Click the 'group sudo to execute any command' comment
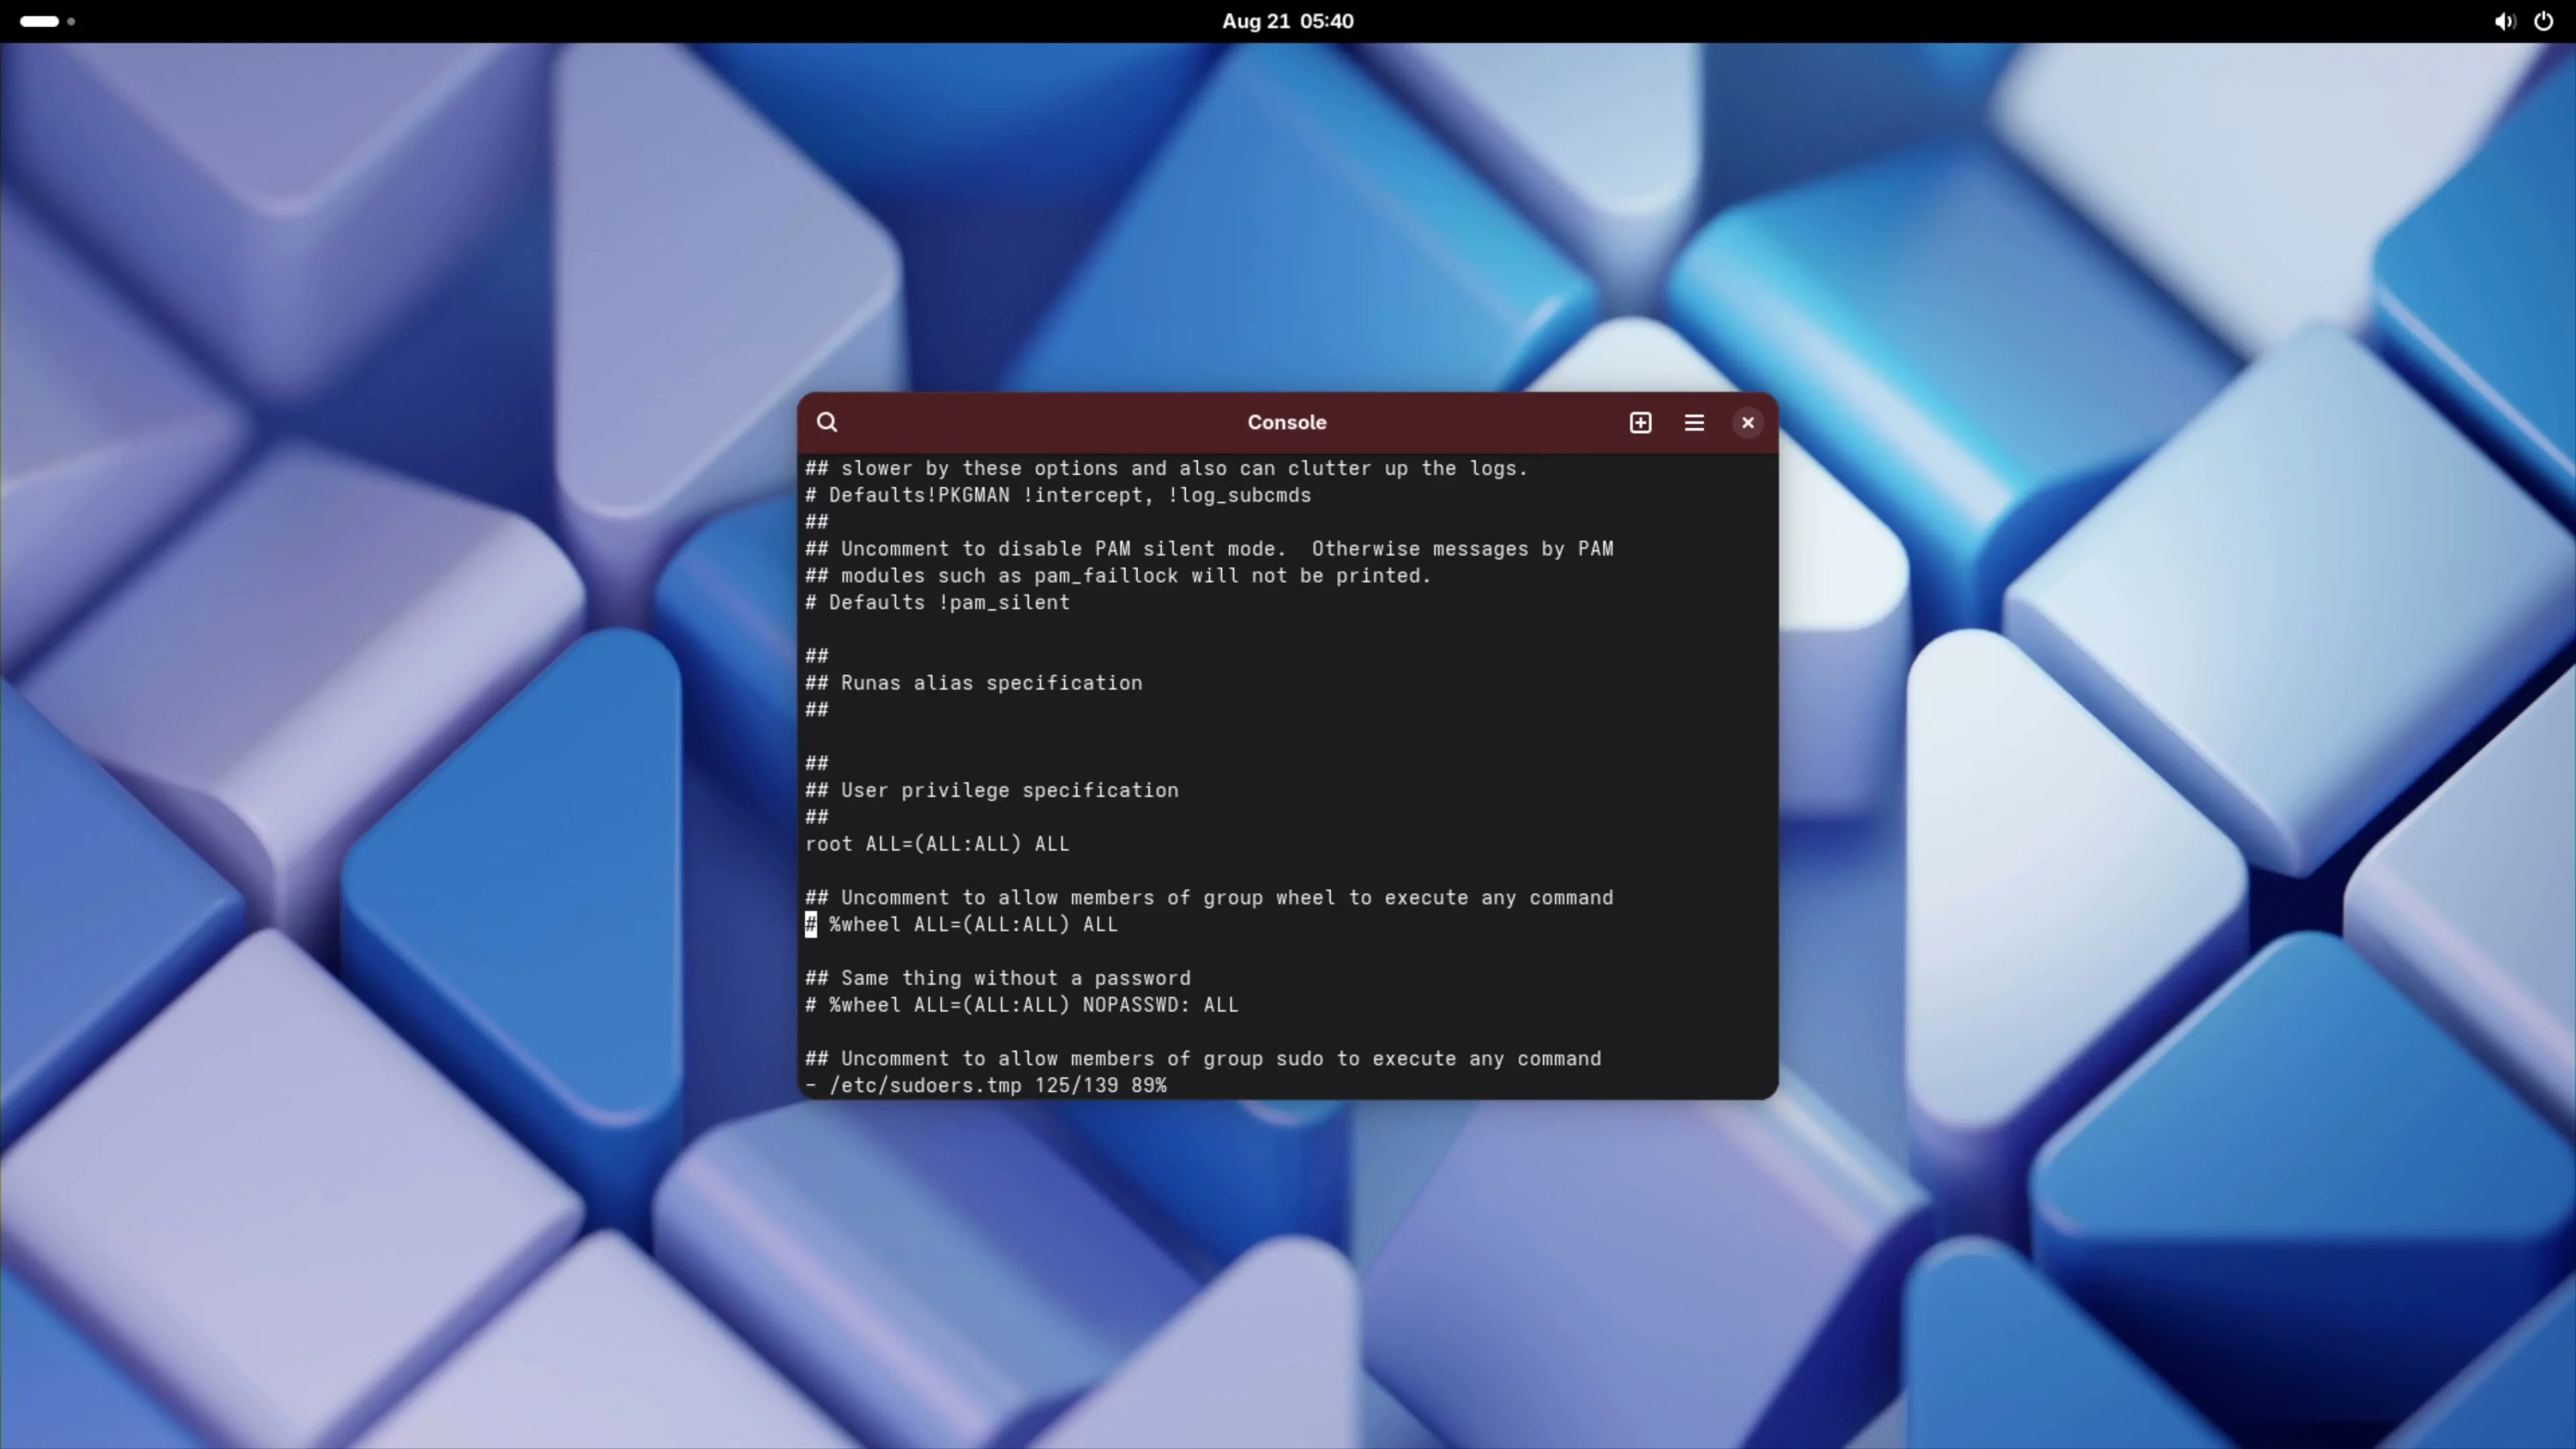Screen dimensions: 2576x1449 pyautogui.click(x=1203, y=1059)
